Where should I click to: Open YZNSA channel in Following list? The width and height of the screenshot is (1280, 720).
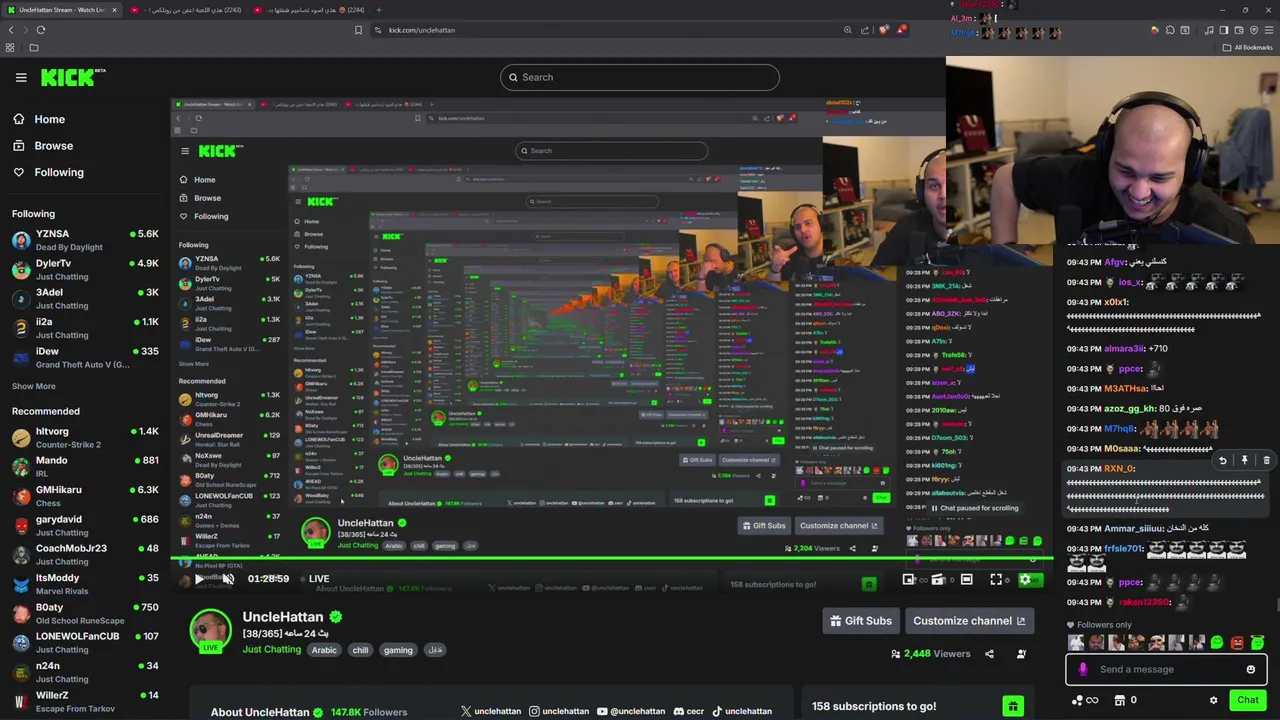[x=85, y=240]
